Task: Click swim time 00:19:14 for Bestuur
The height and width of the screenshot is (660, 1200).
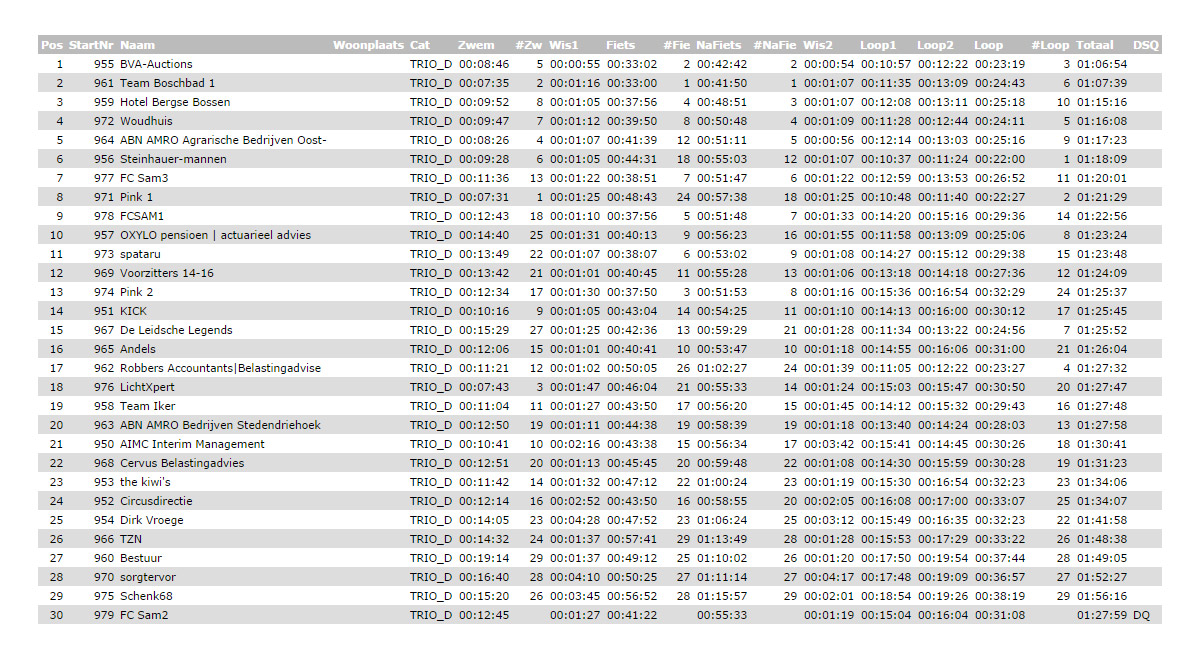Action: coord(484,558)
